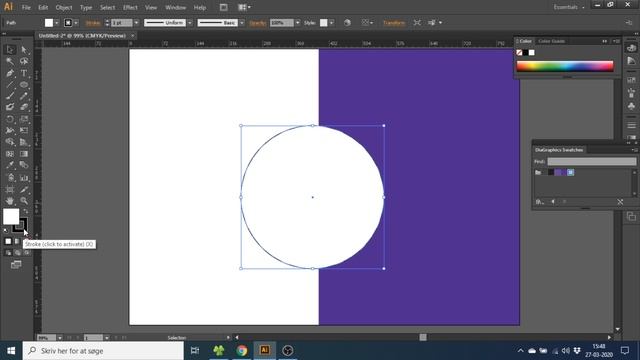Select the Zoom tool

click(x=24, y=201)
